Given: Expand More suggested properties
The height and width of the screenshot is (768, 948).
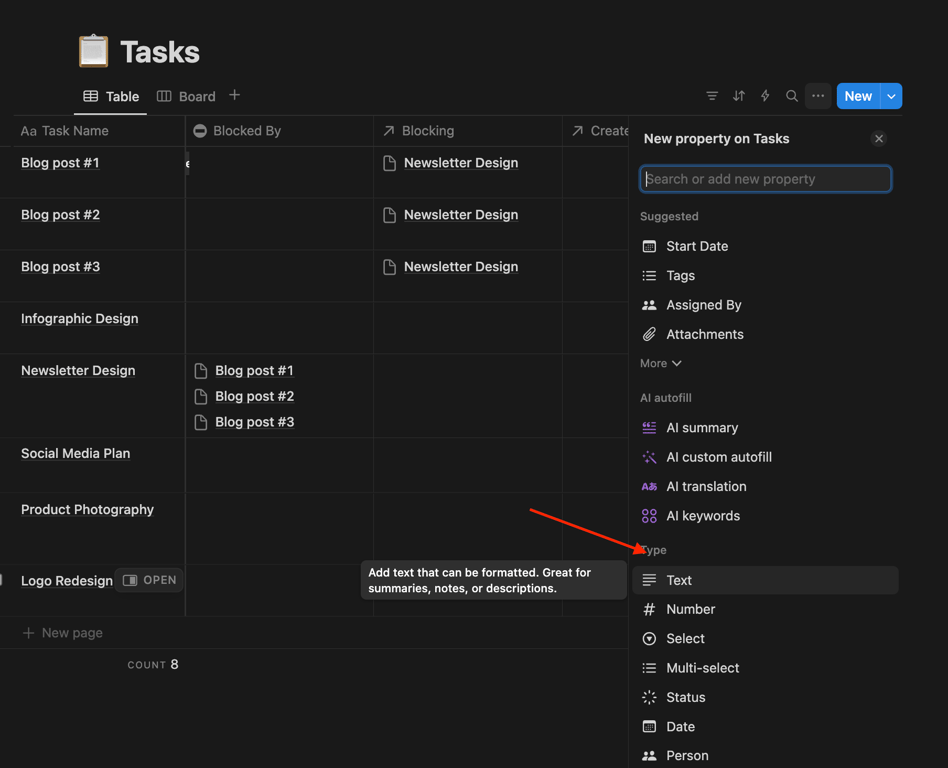Looking at the screenshot, I should click(661, 363).
